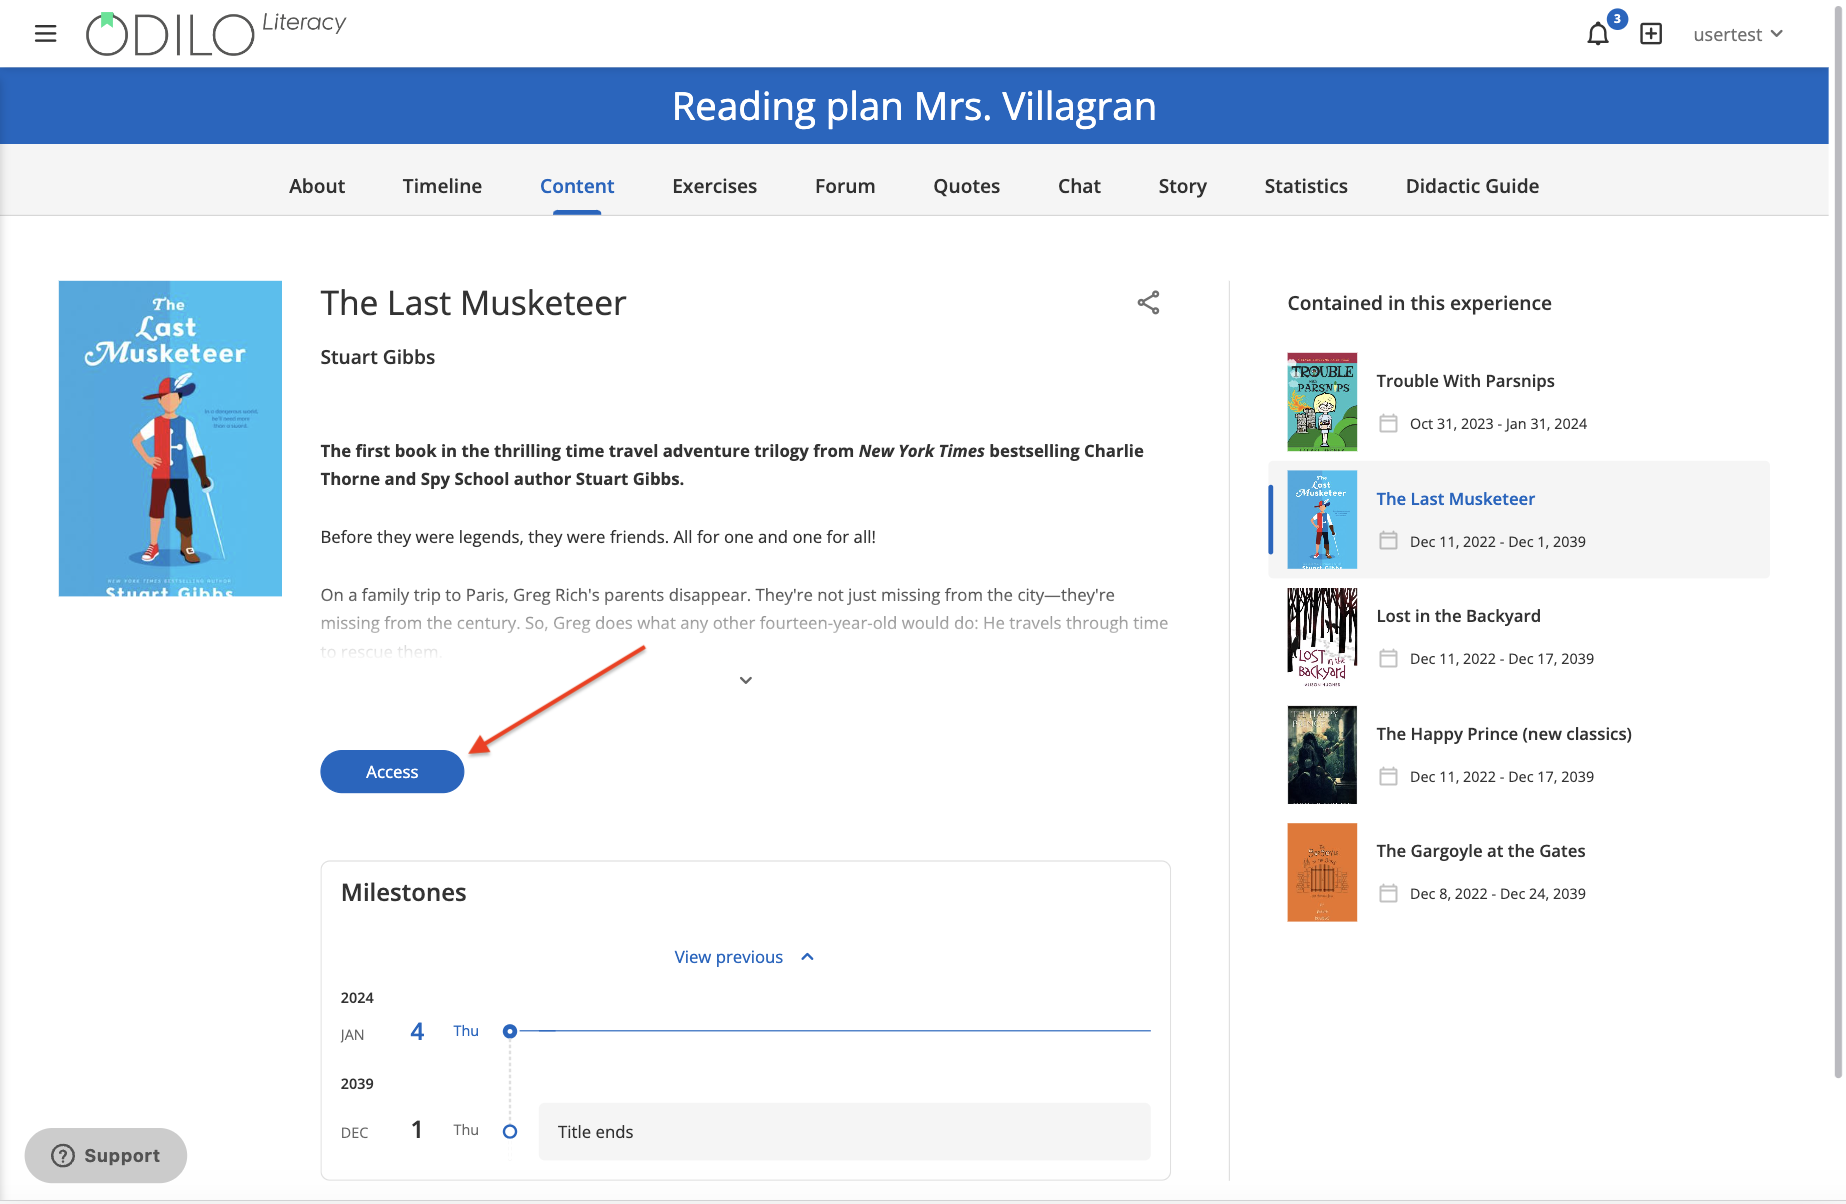Open the Chat tab
The width and height of the screenshot is (1846, 1204).
point(1079,186)
